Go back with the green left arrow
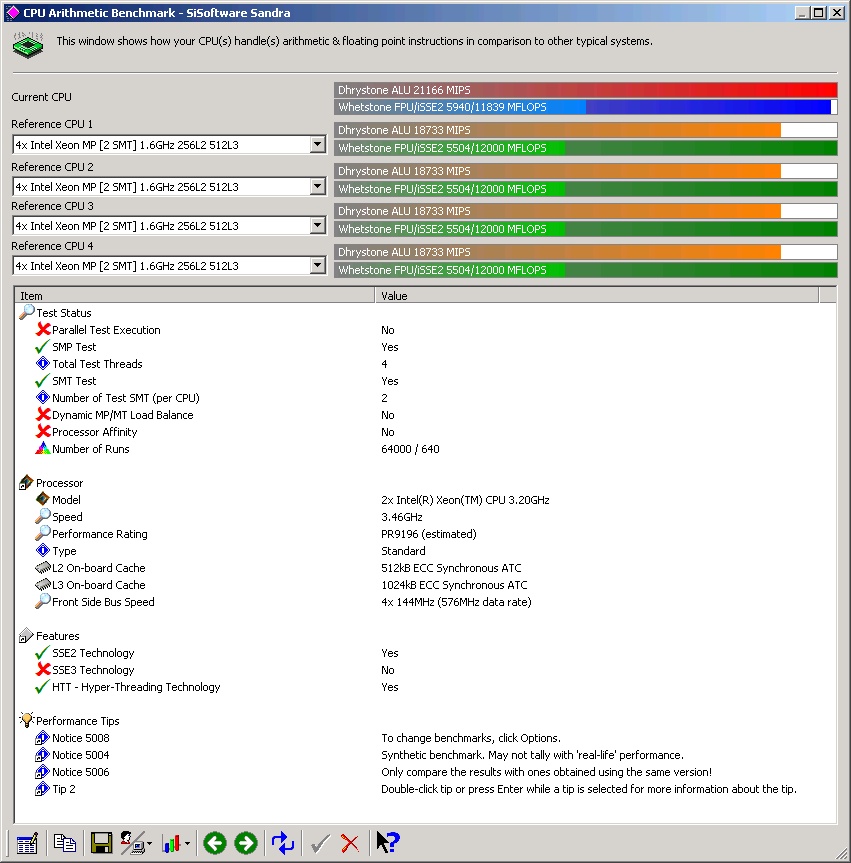Screen dimensions: 851x863 coord(215,843)
